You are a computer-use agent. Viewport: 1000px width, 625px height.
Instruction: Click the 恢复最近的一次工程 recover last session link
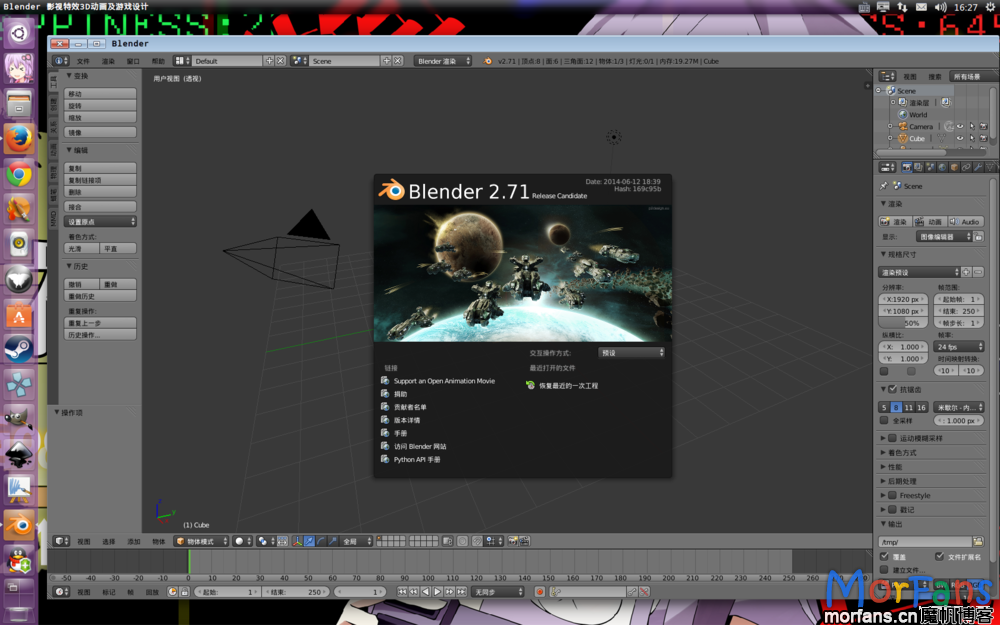pyautogui.click(x=569, y=385)
